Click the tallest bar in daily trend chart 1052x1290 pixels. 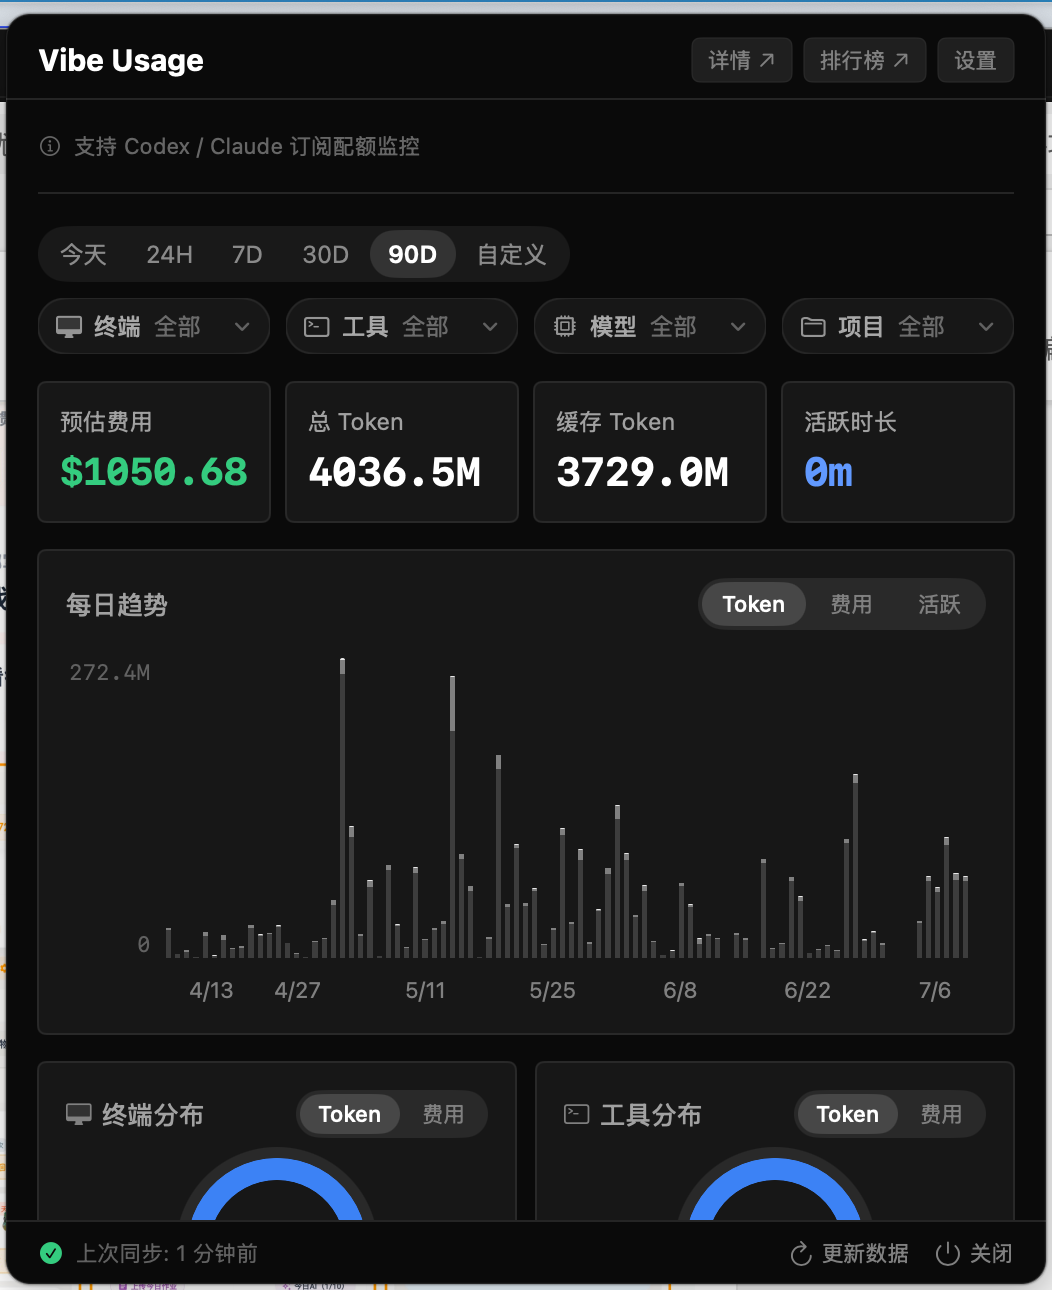(x=343, y=808)
